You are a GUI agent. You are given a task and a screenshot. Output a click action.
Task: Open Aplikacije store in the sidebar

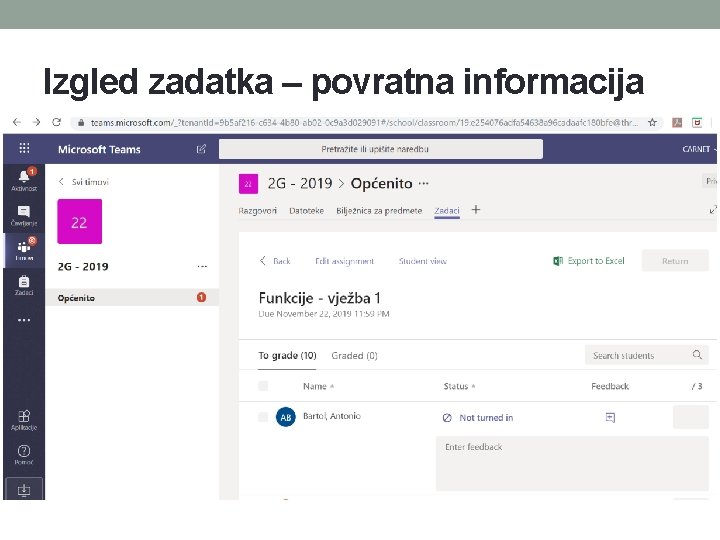pos(24,420)
